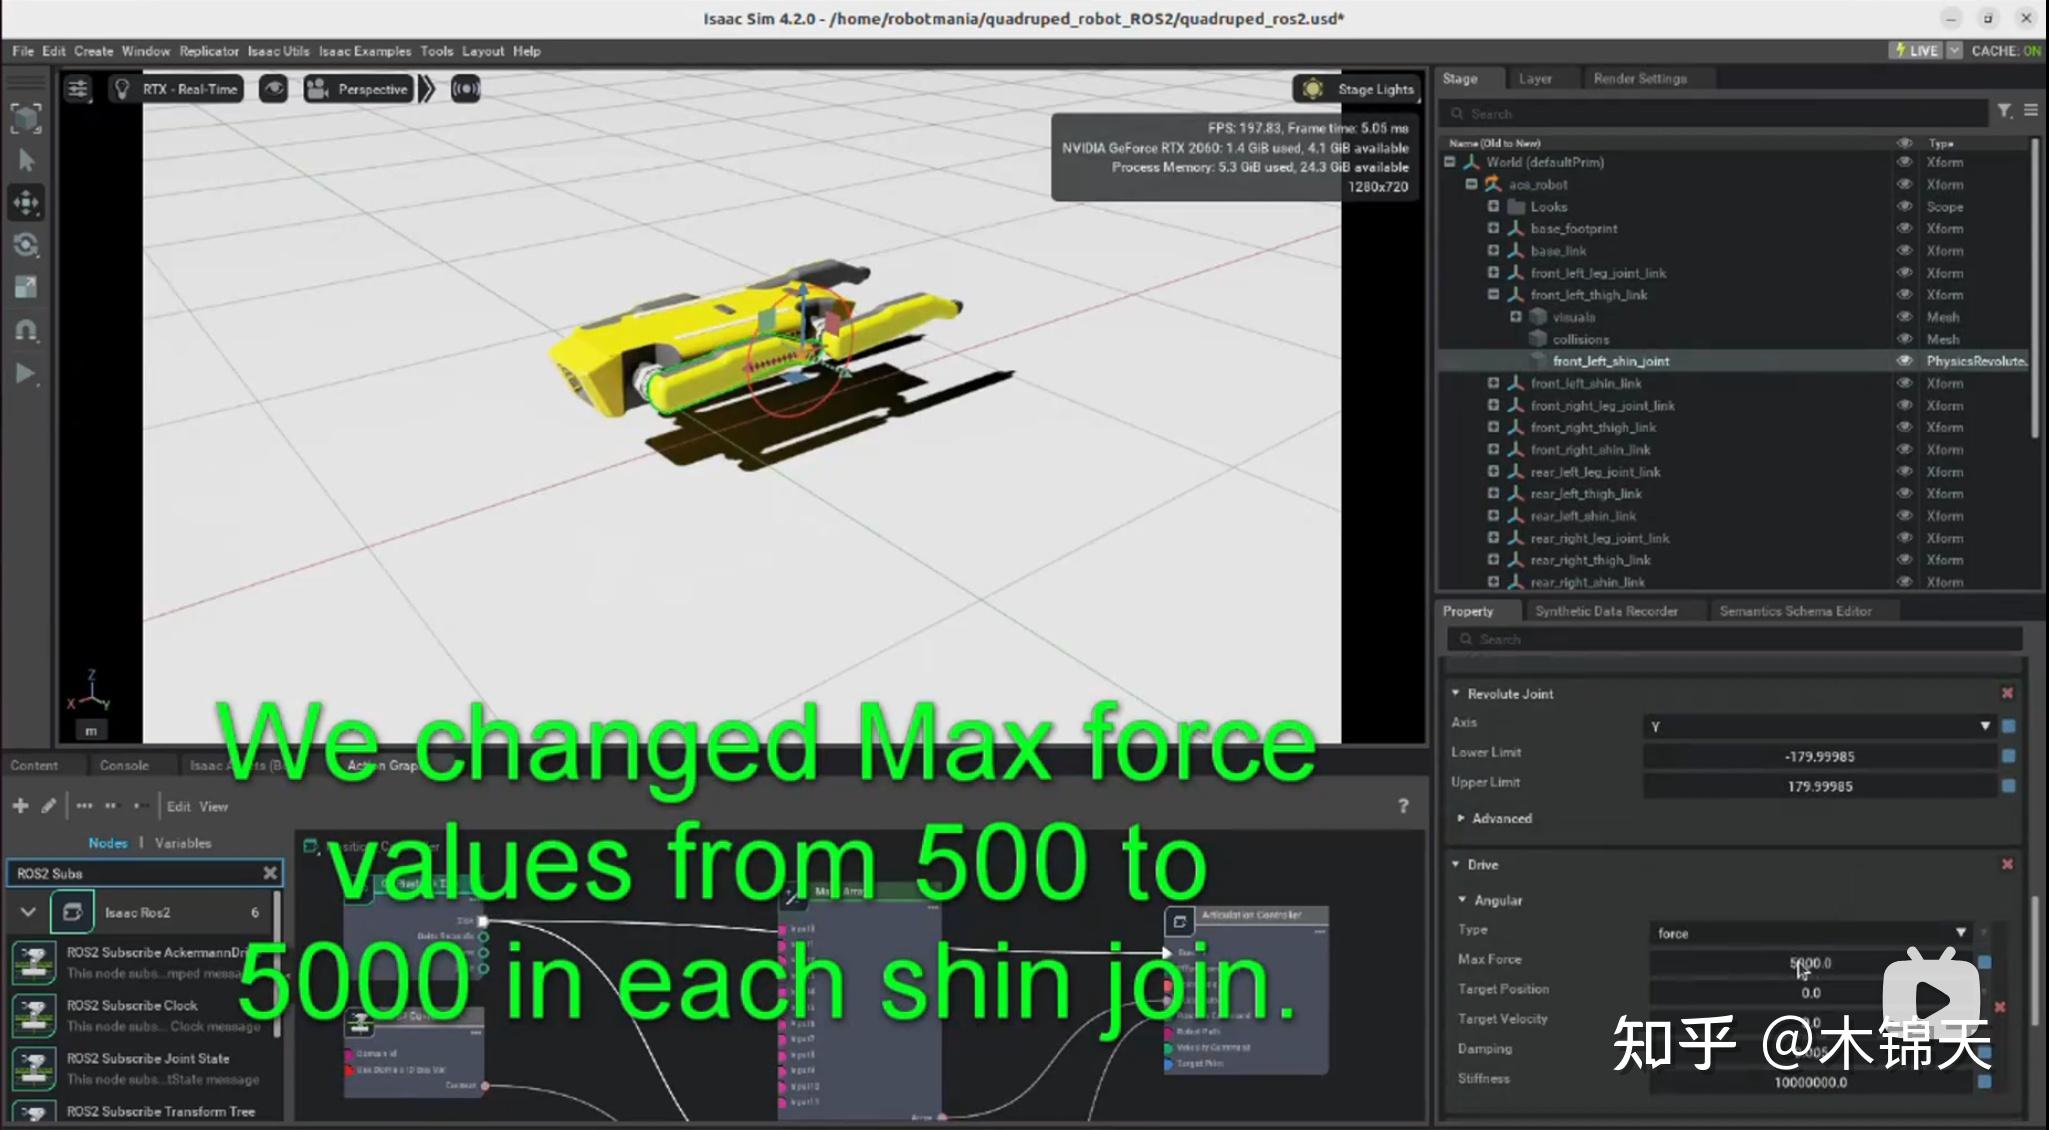Click the Search field in the Stage panel
Screen dimensions: 2049x1130
[x=1700, y=112]
